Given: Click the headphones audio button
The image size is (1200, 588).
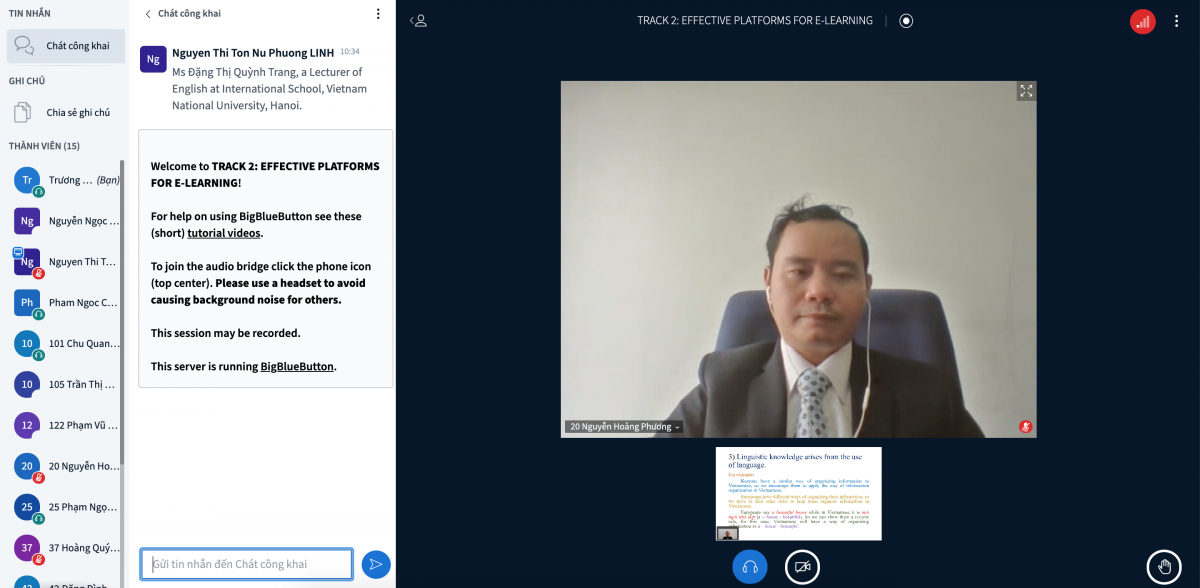Looking at the screenshot, I should pos(750,567).
